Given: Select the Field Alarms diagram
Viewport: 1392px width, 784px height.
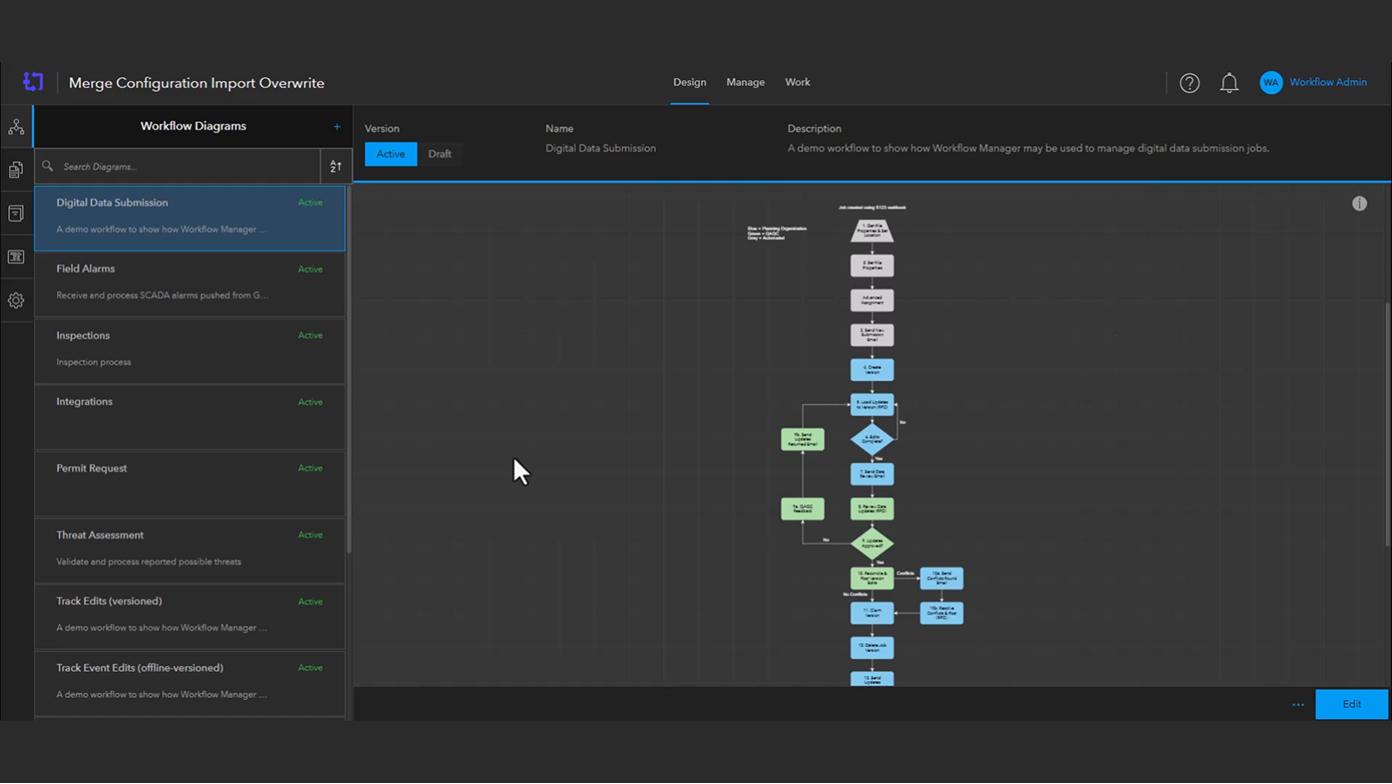Looking at the screenshot, I should (x=190, y=283).
